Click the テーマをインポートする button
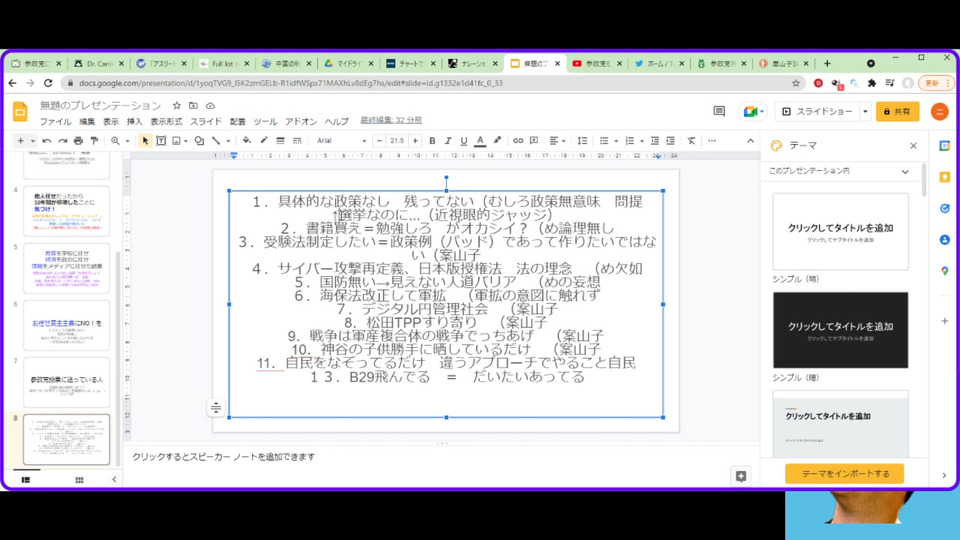 (844, 473)
